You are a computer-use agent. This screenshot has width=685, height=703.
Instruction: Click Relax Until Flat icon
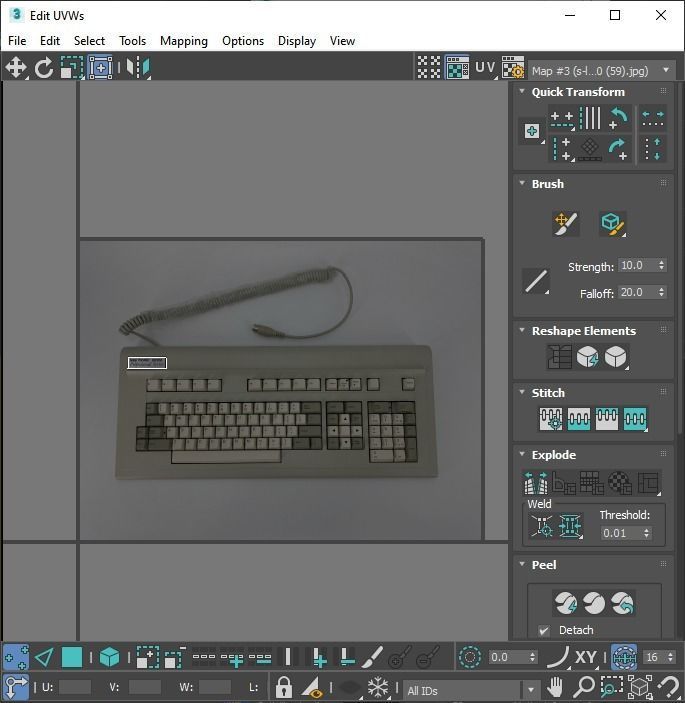point(587,357)
